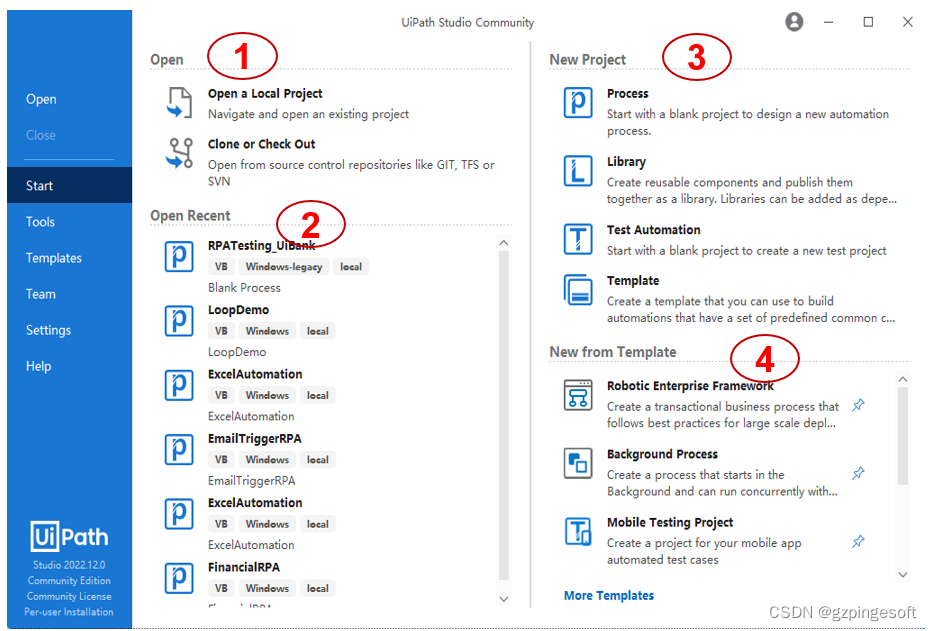Open the Background Process title
The height and width of the screenshot is (631, 932).
(662, 455)
